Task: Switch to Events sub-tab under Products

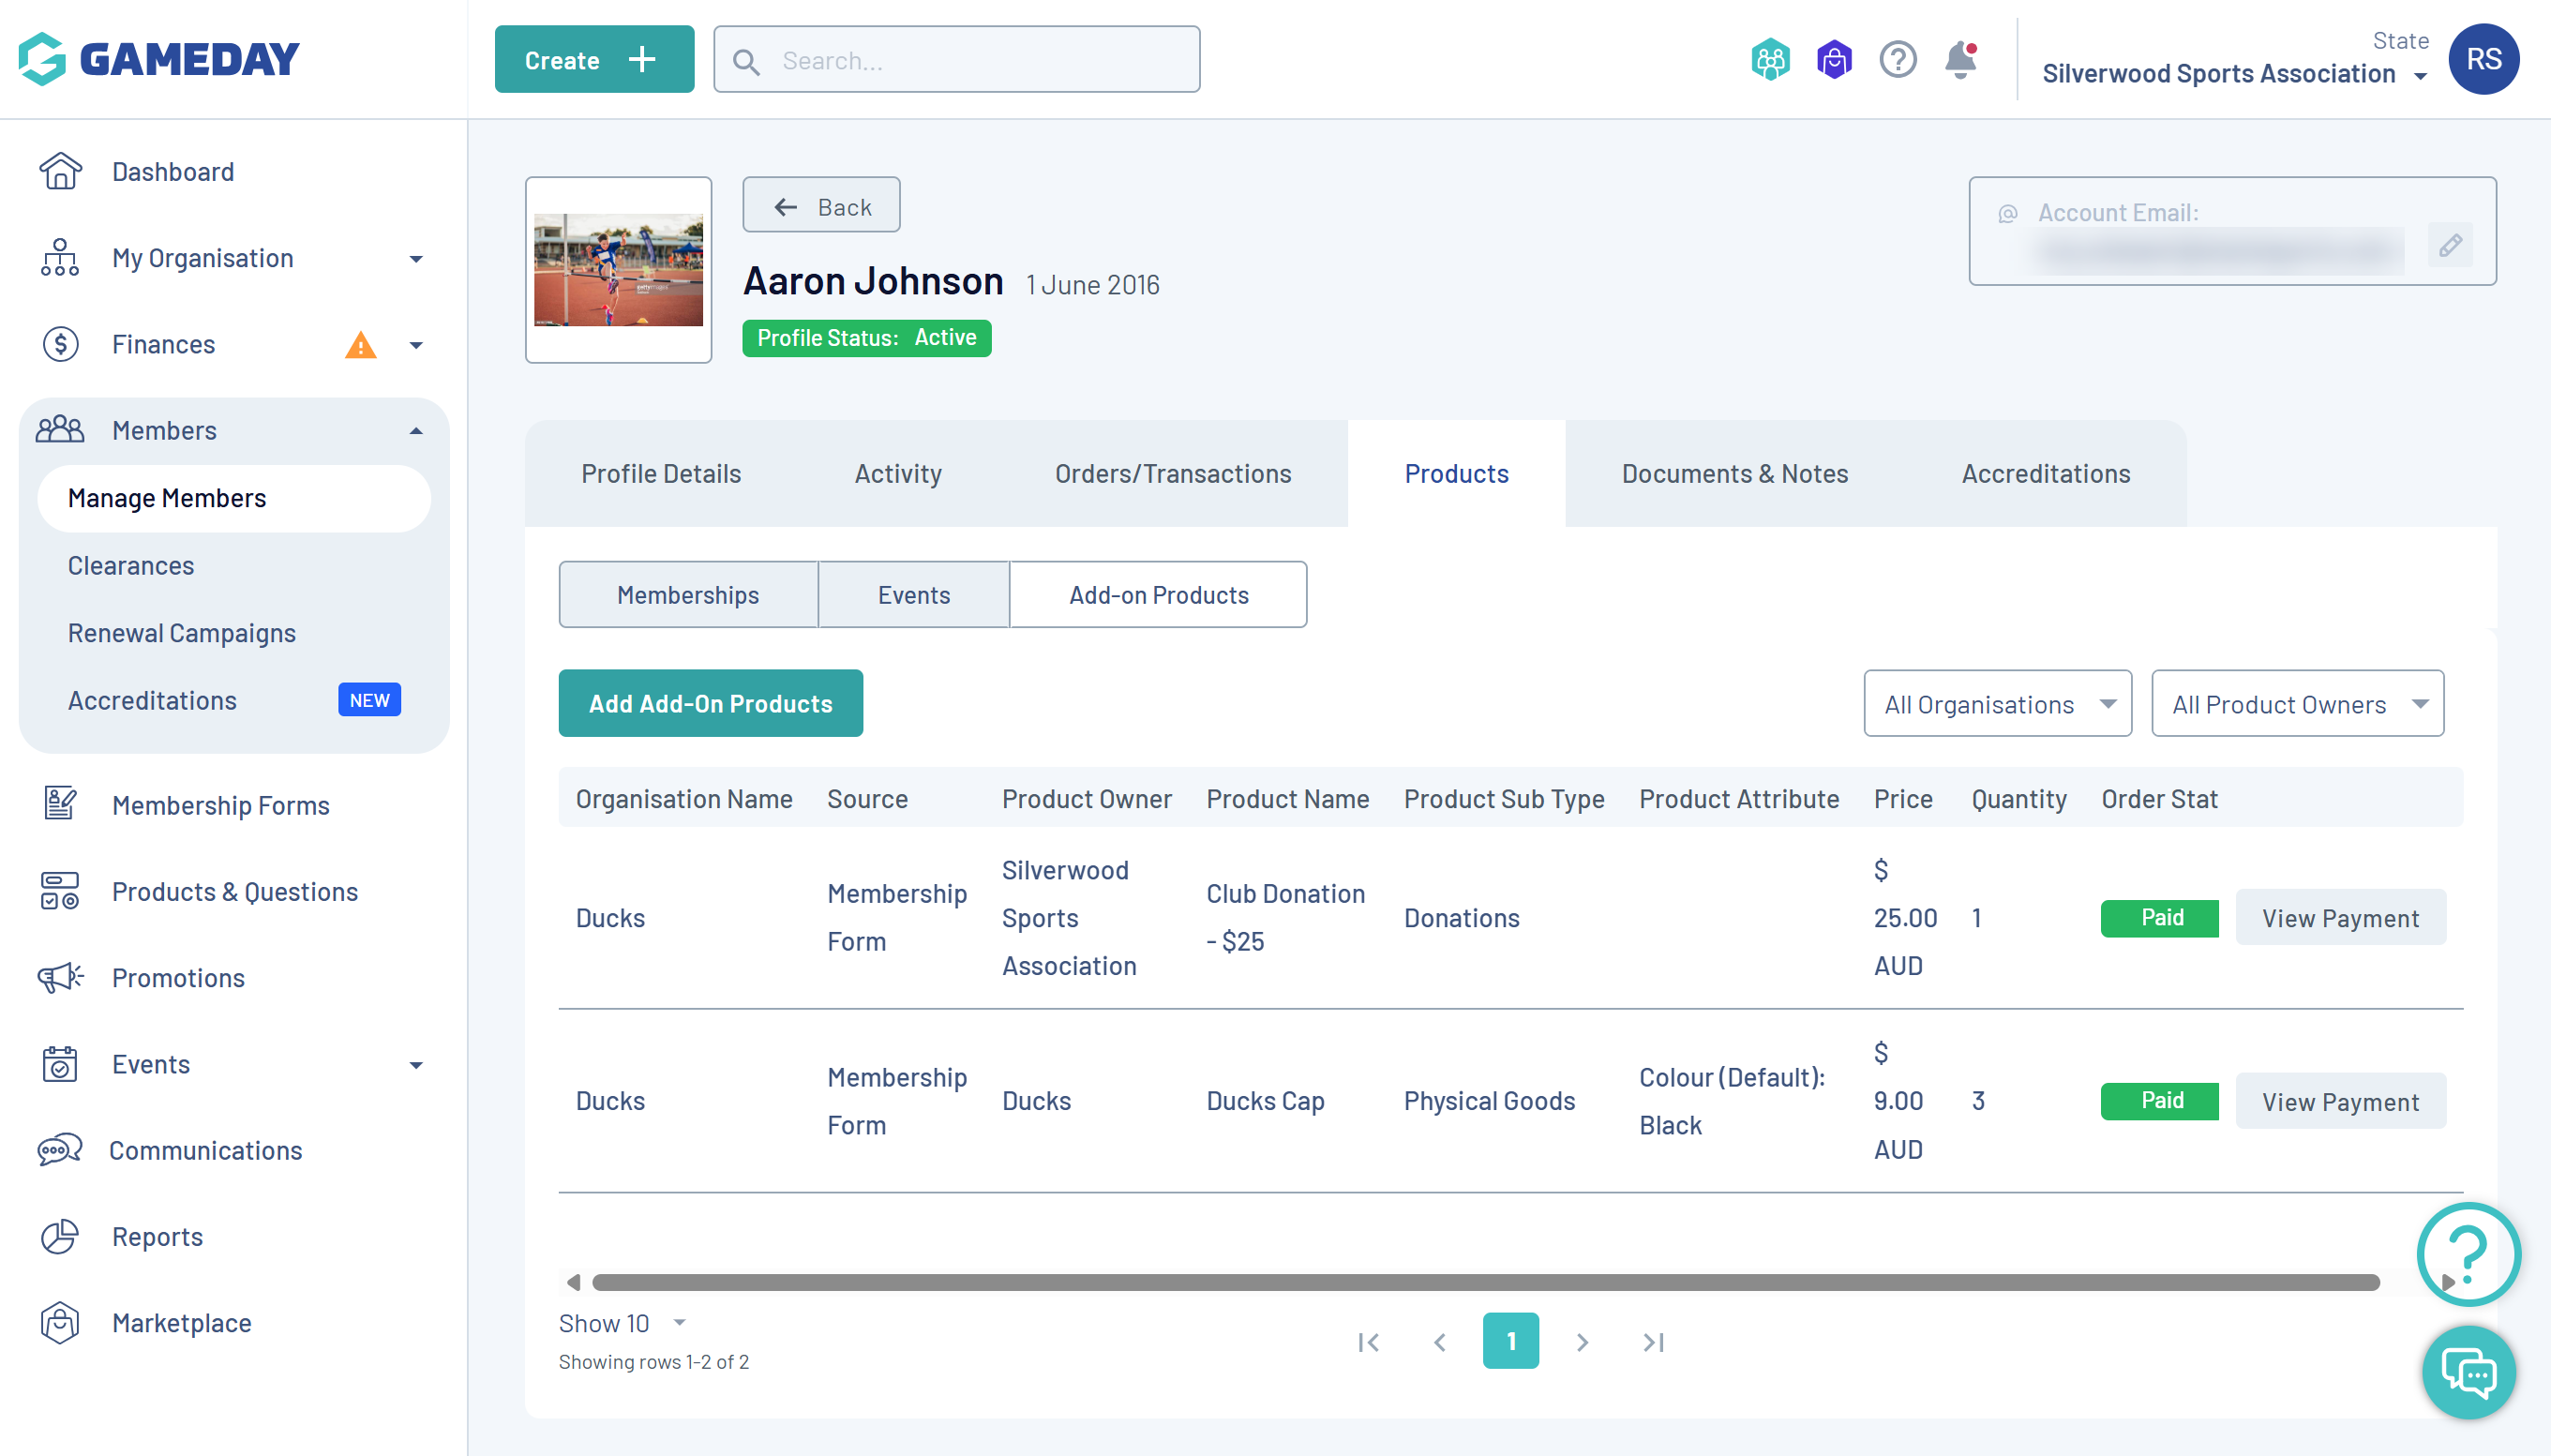Action: (913, 595)
